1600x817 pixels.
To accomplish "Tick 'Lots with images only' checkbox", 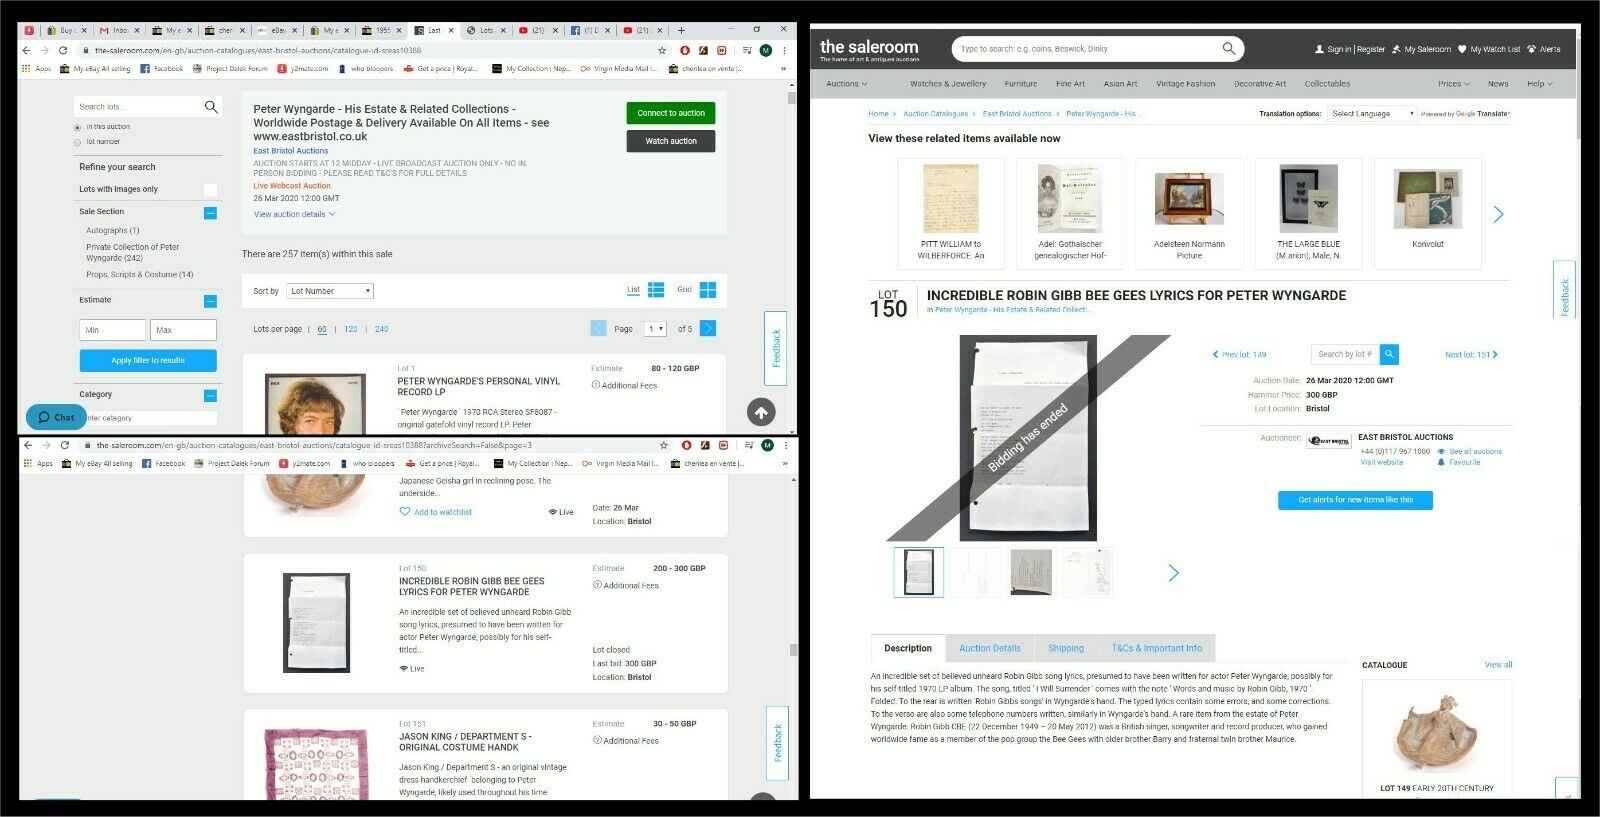I will pos(210,189).
